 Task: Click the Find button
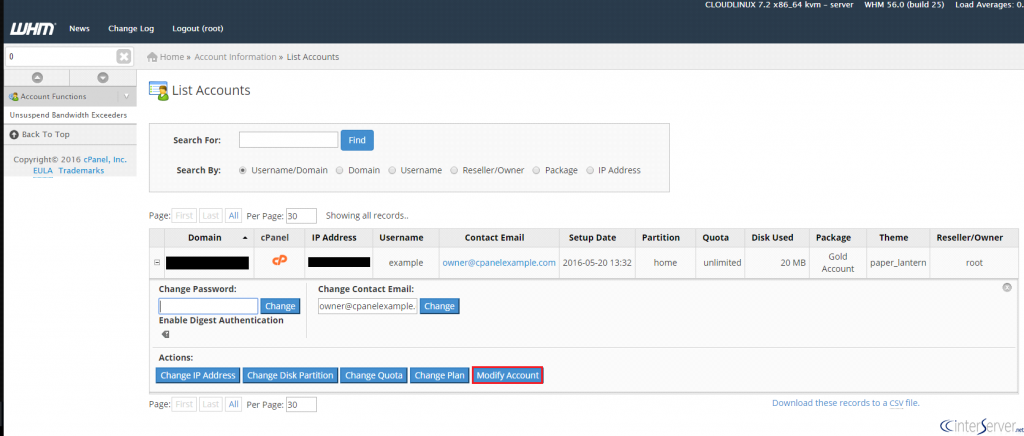pos(357,140)
